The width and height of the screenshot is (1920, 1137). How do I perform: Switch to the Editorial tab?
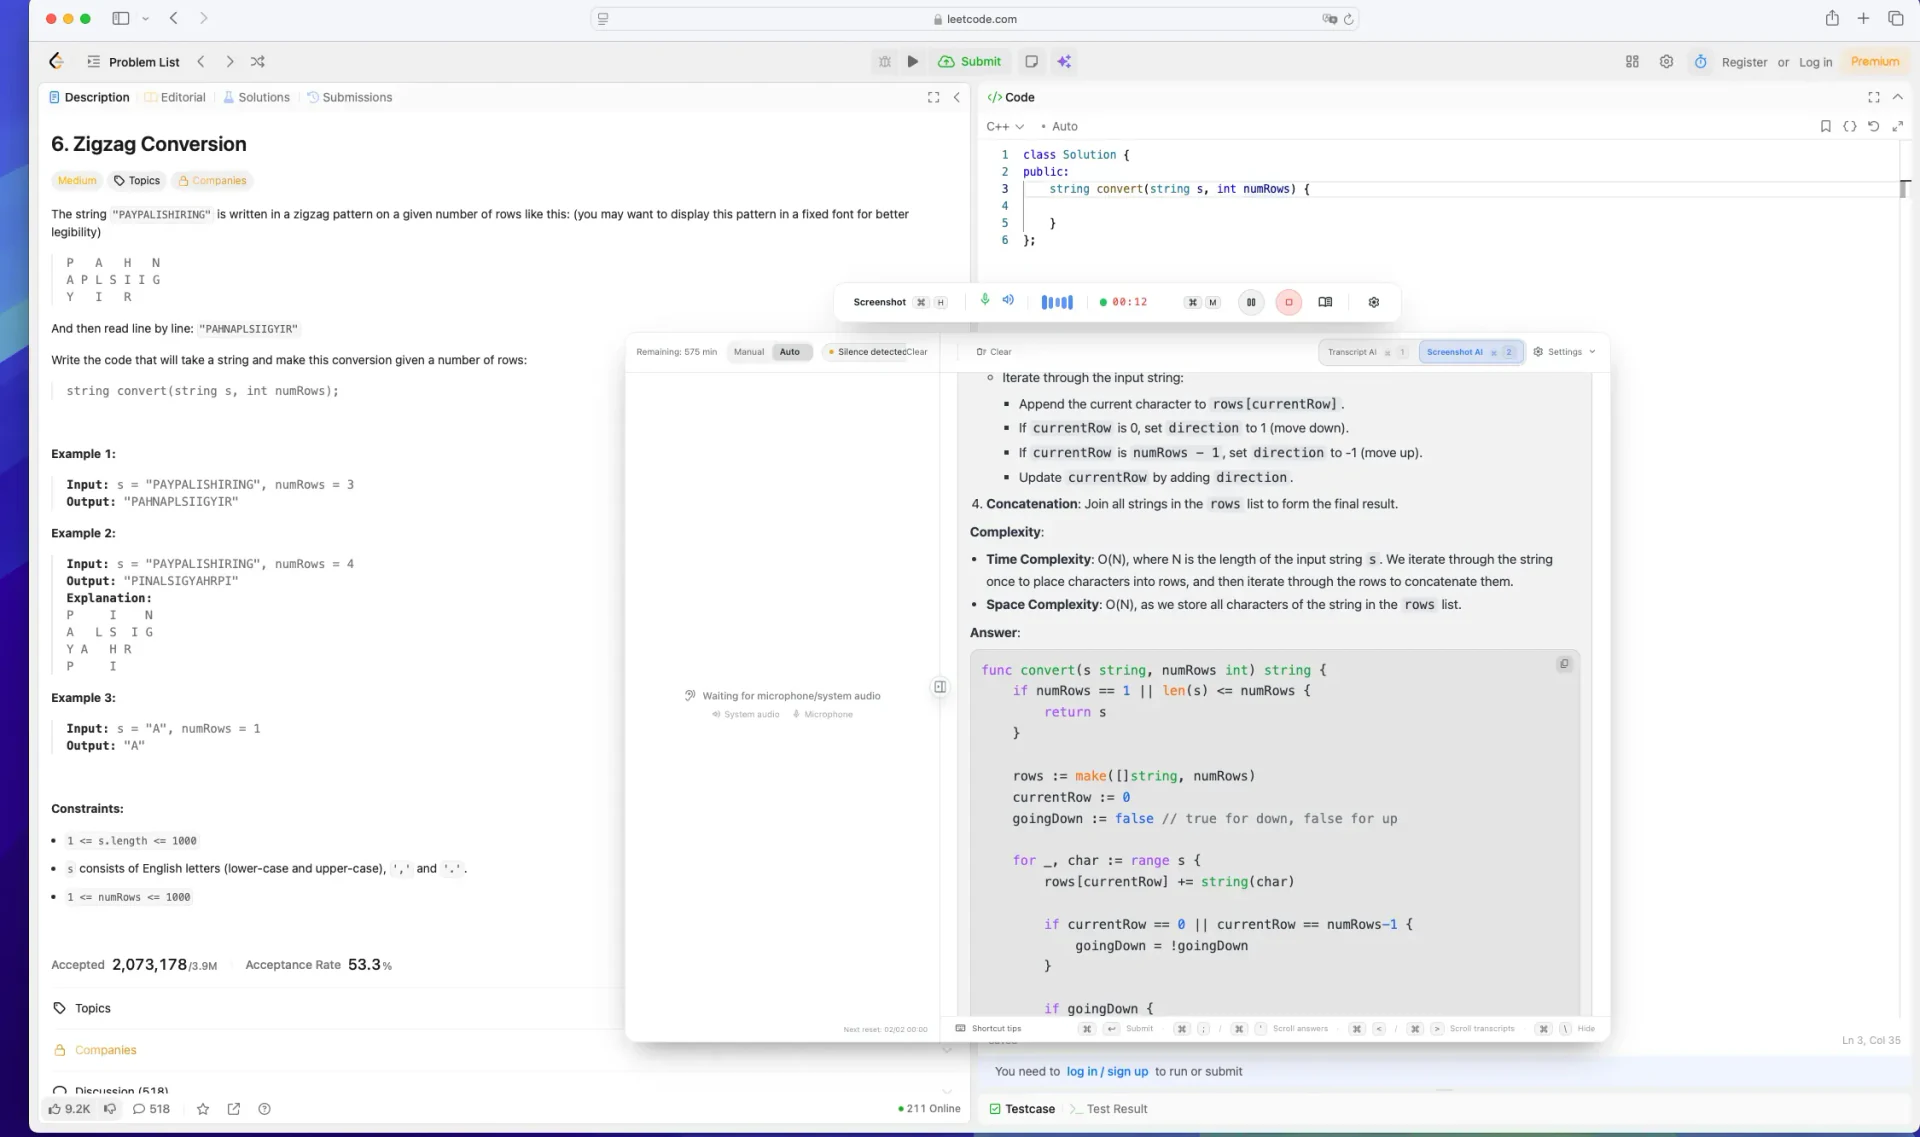pyautogui.click(x=183, y=97)
